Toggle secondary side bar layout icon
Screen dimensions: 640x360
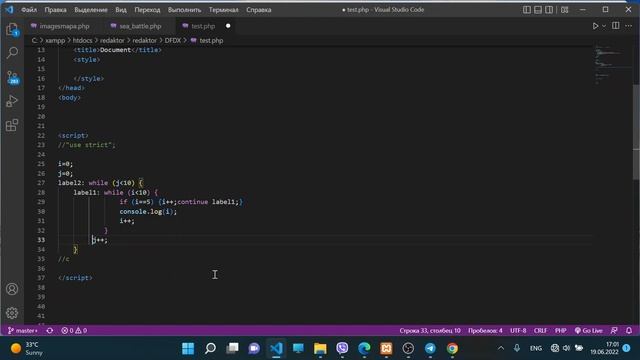[x=549, y=9]
